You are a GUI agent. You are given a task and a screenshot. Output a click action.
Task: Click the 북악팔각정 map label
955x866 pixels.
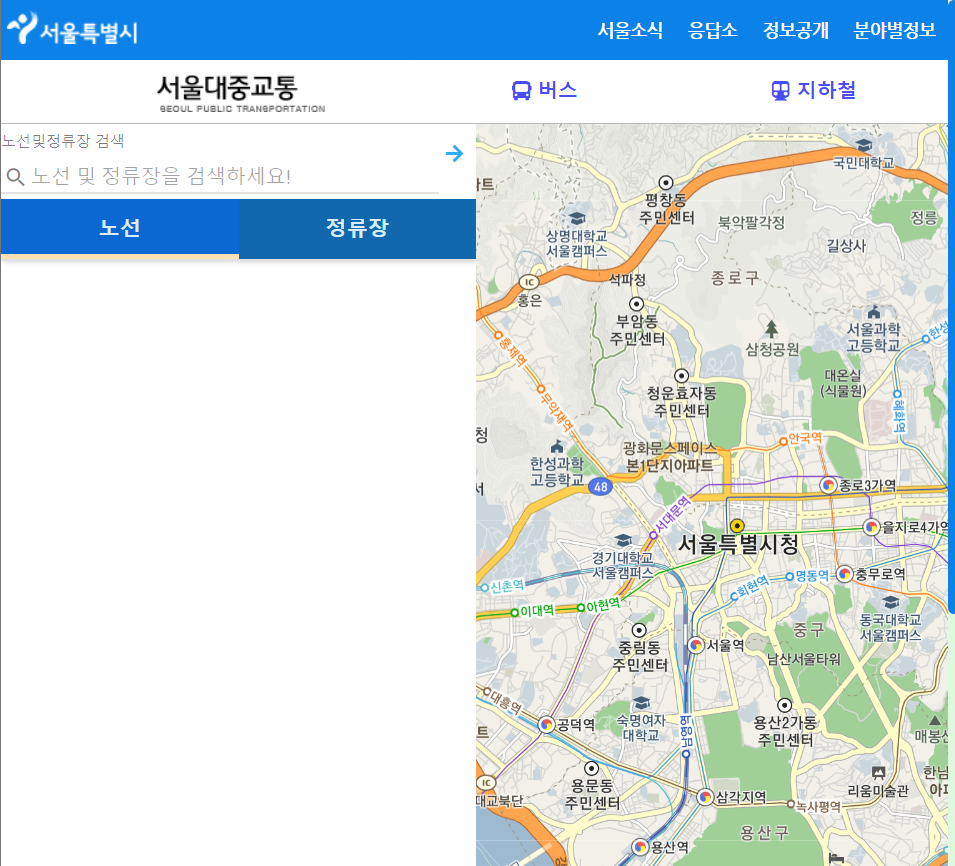752,222
